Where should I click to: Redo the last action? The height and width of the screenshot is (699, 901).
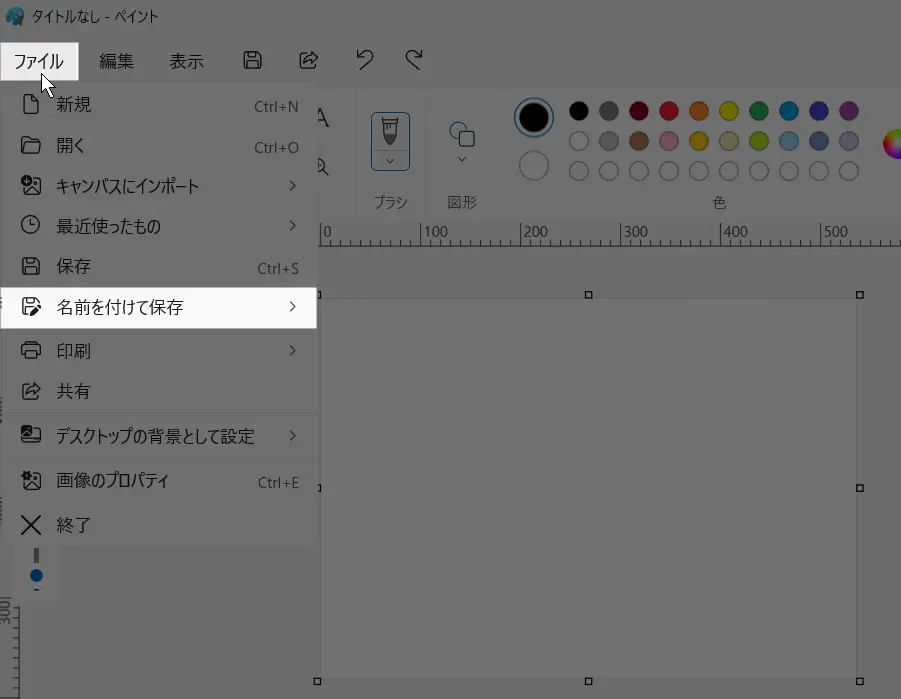pyautogui.click(x=414, y=60)
